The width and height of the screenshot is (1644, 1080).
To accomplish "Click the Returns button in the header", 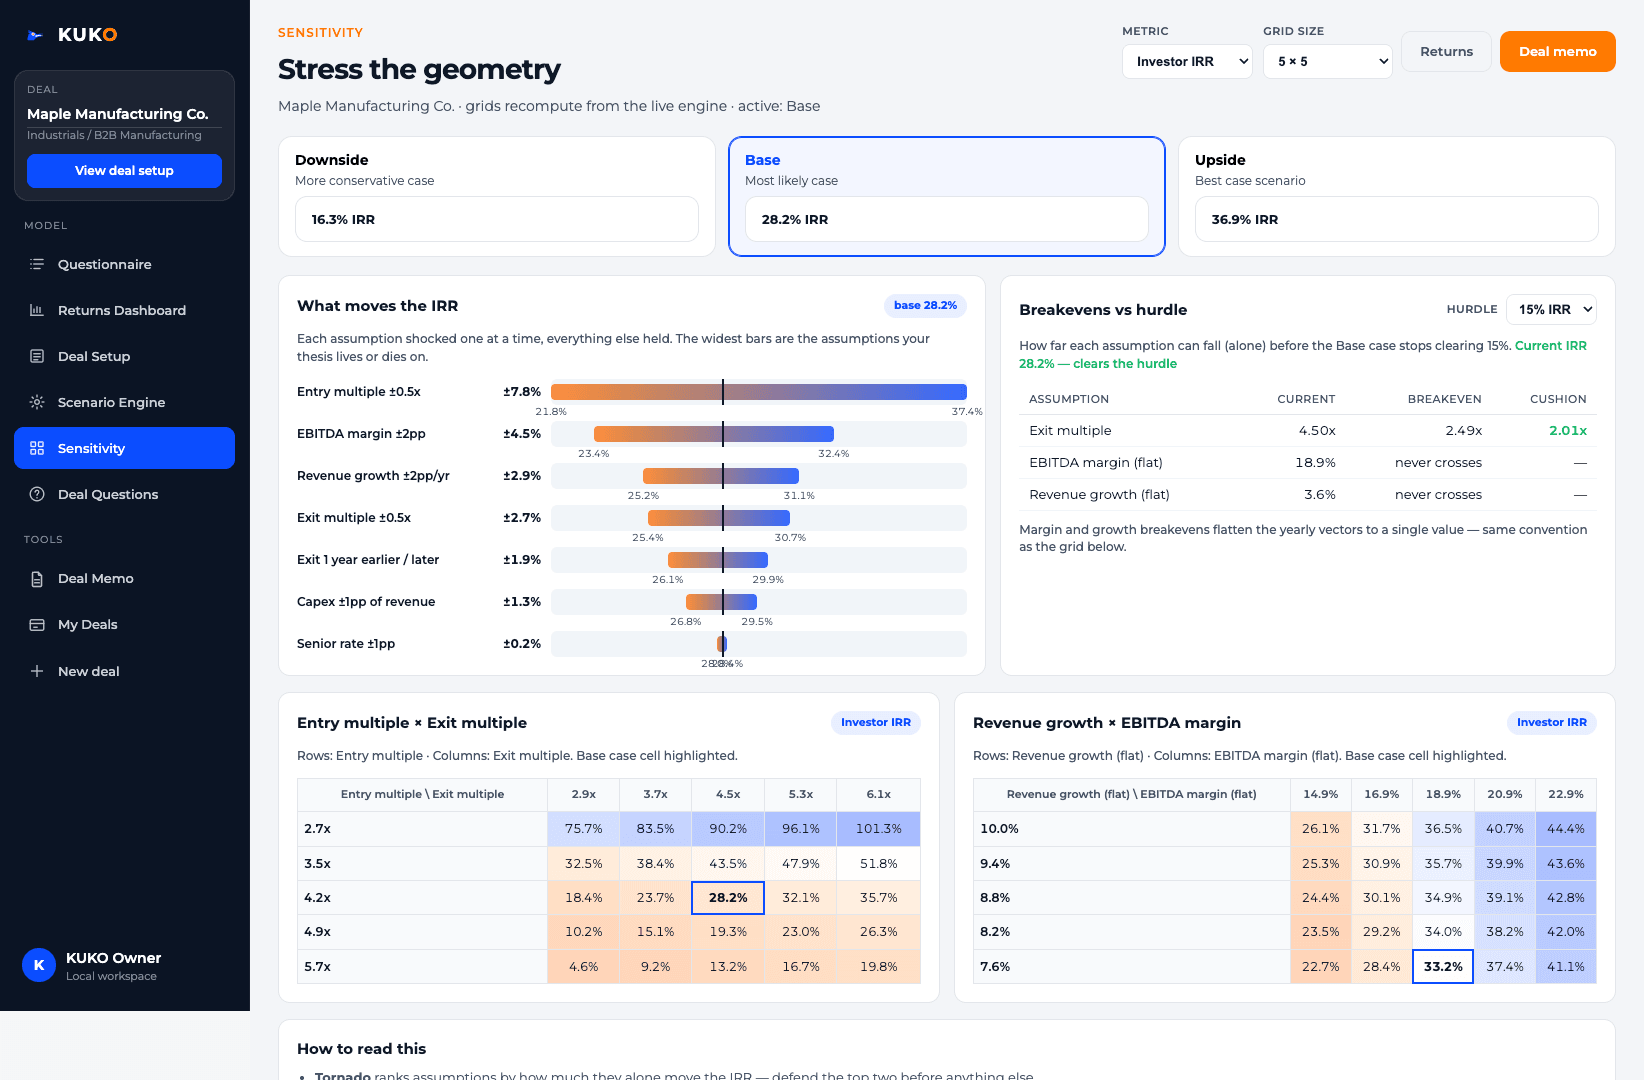I will [1446, 52].
